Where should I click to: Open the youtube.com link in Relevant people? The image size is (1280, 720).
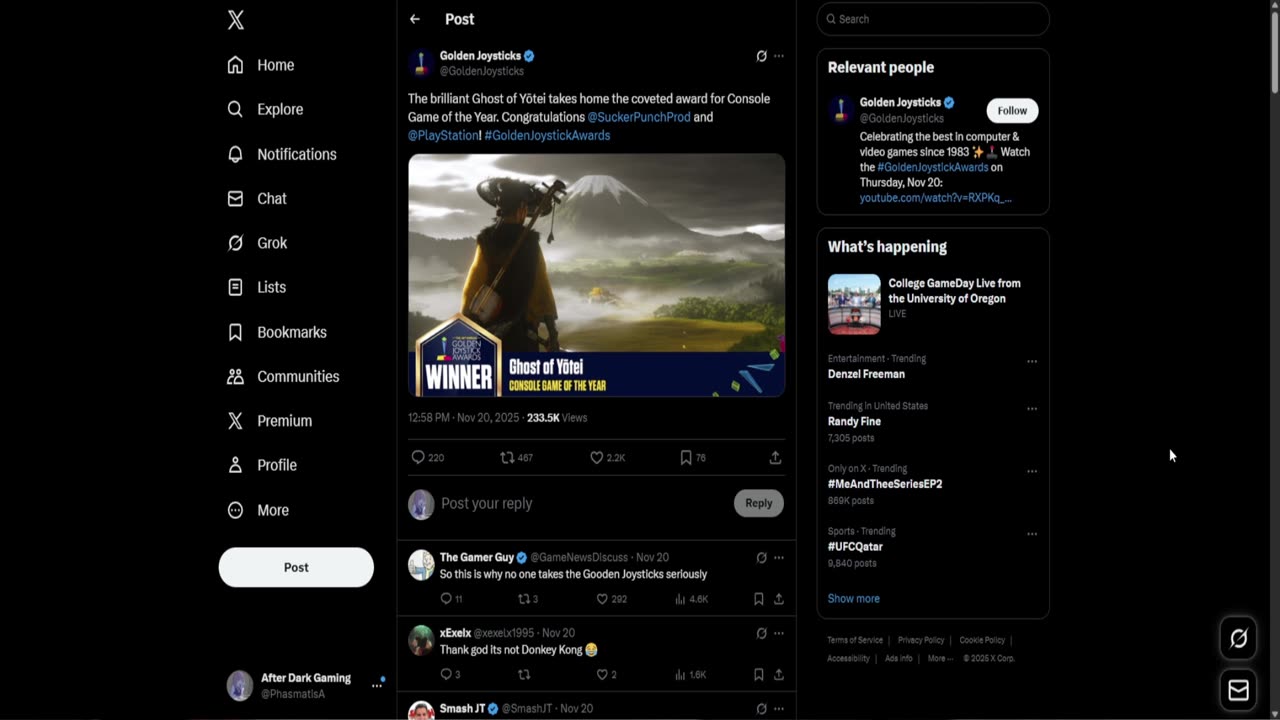point(935,198)
